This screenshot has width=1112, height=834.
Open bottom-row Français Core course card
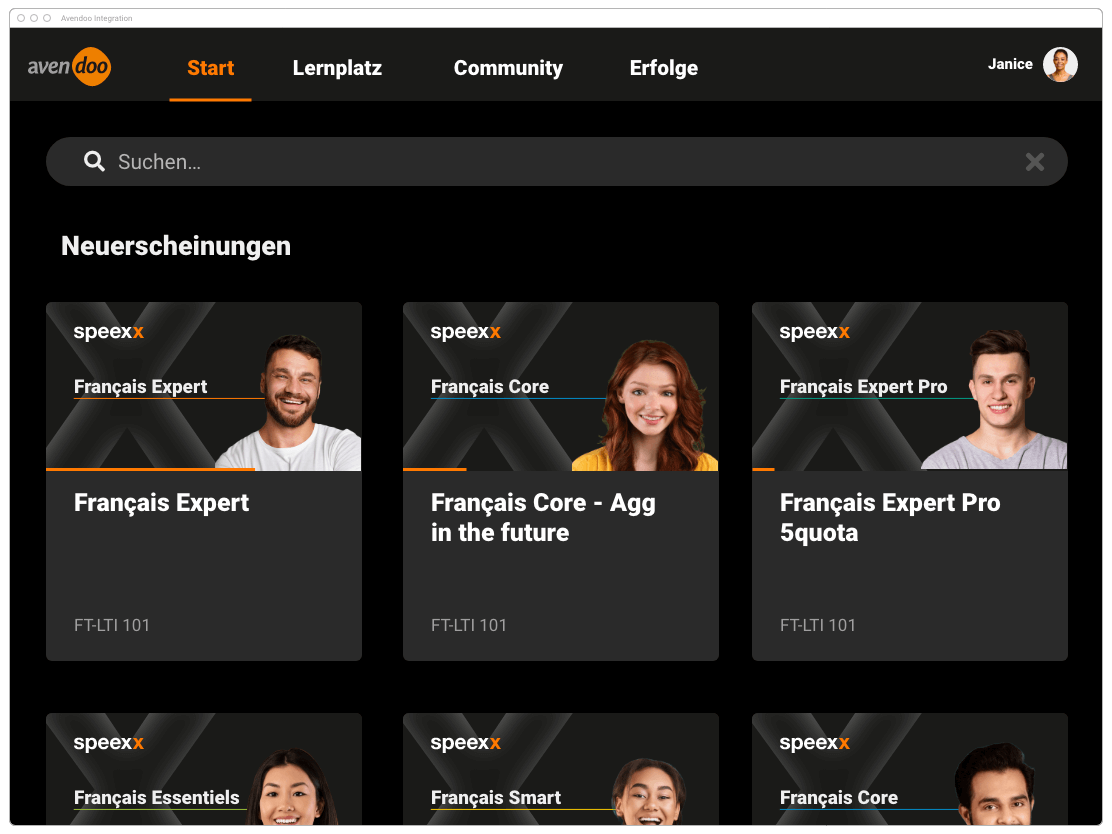(x=909, y=769)
